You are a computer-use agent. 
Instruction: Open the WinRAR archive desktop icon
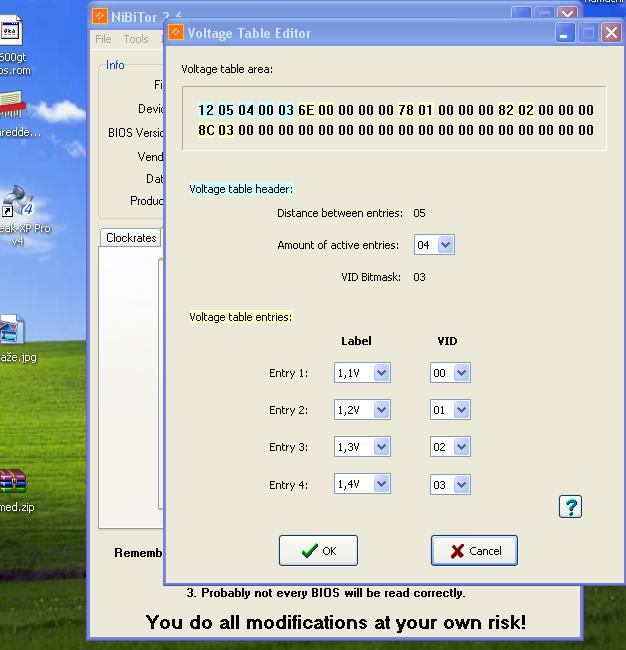11,483
